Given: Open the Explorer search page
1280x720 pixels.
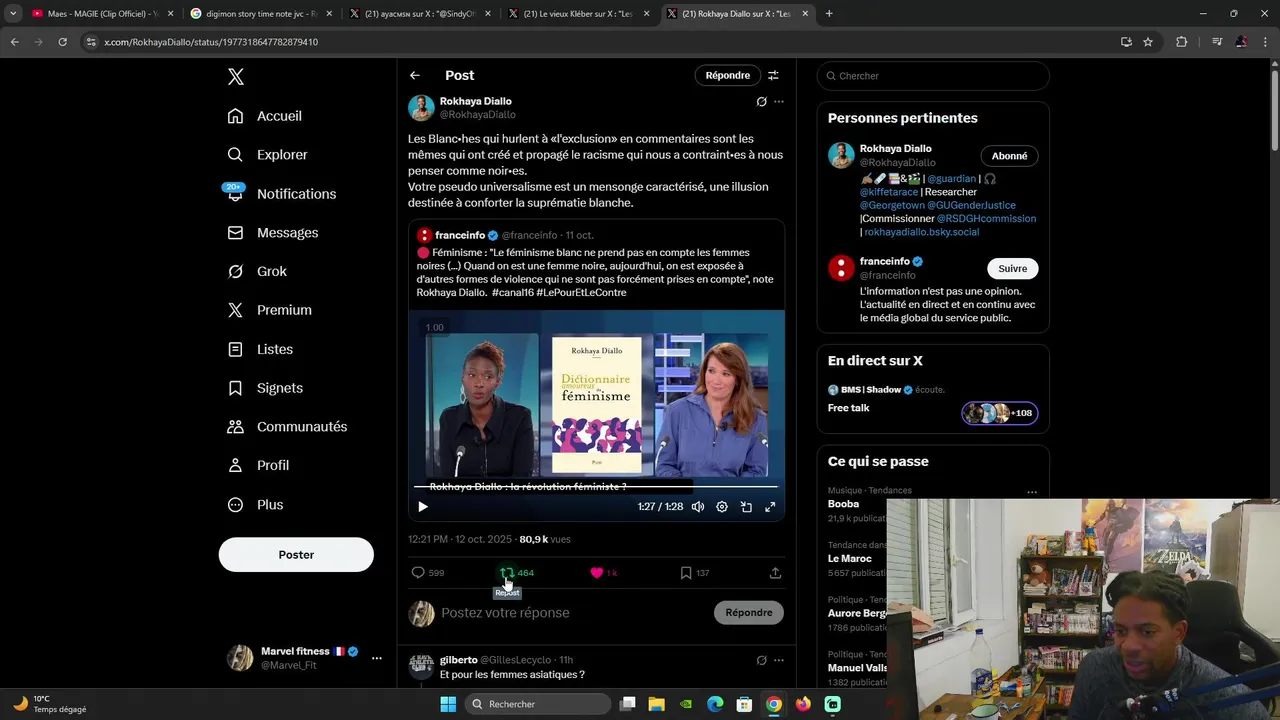Looking at the screenshot, I should [267, 155].
